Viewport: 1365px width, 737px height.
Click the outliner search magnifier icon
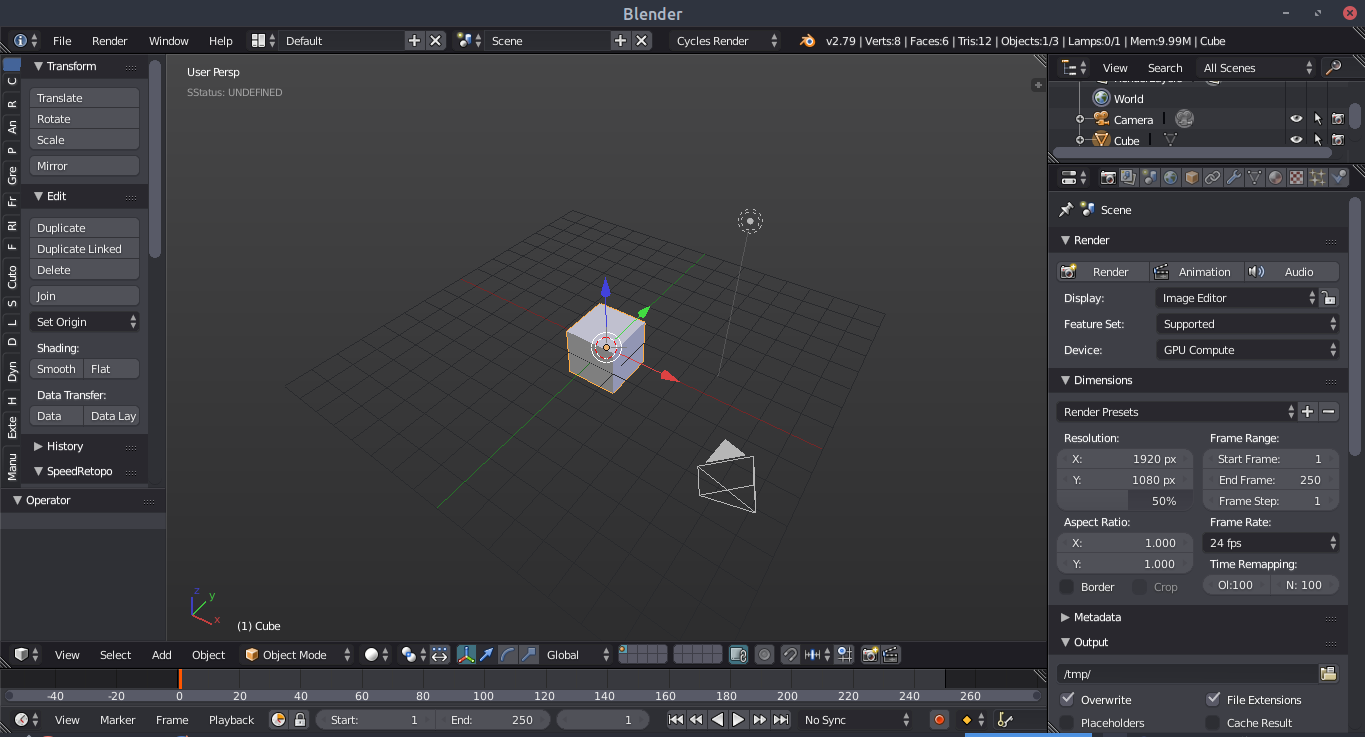(x=1332, y=68)
